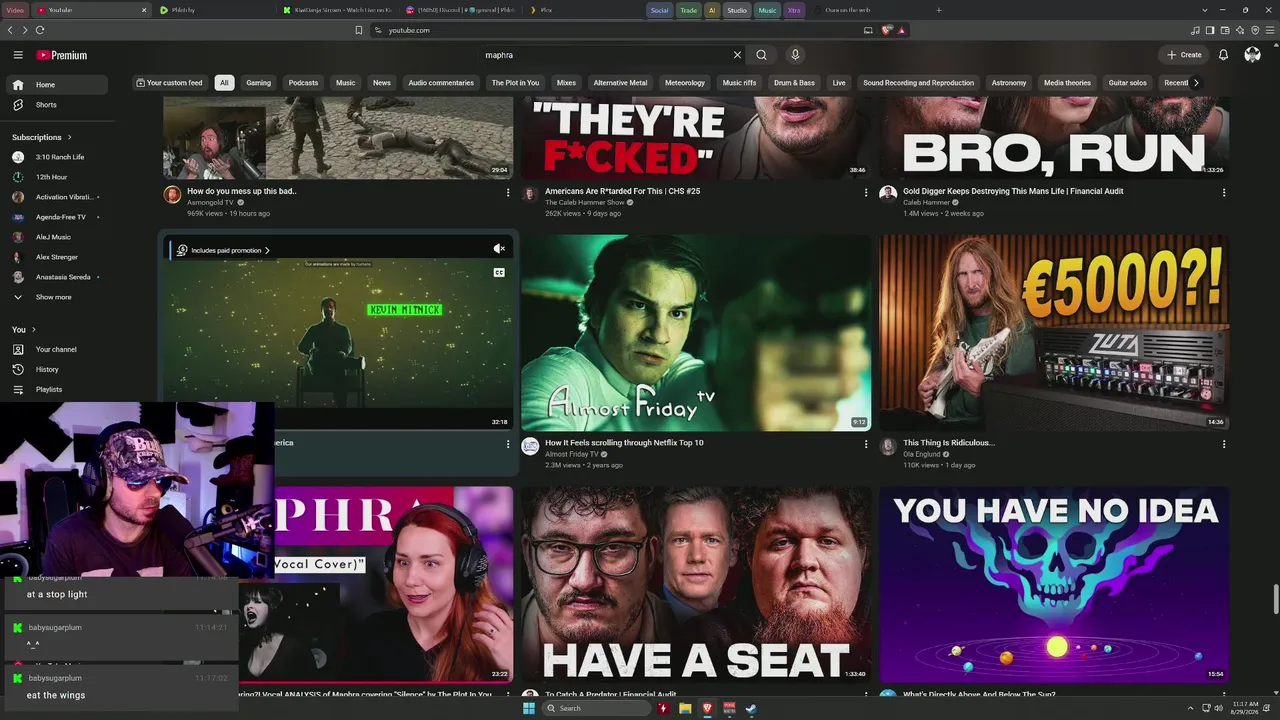Image resolution: width=1280 pixels, height=720 pixels.
Task: Expand the Subscriptions section arrow
Action: tap(69, 137)
